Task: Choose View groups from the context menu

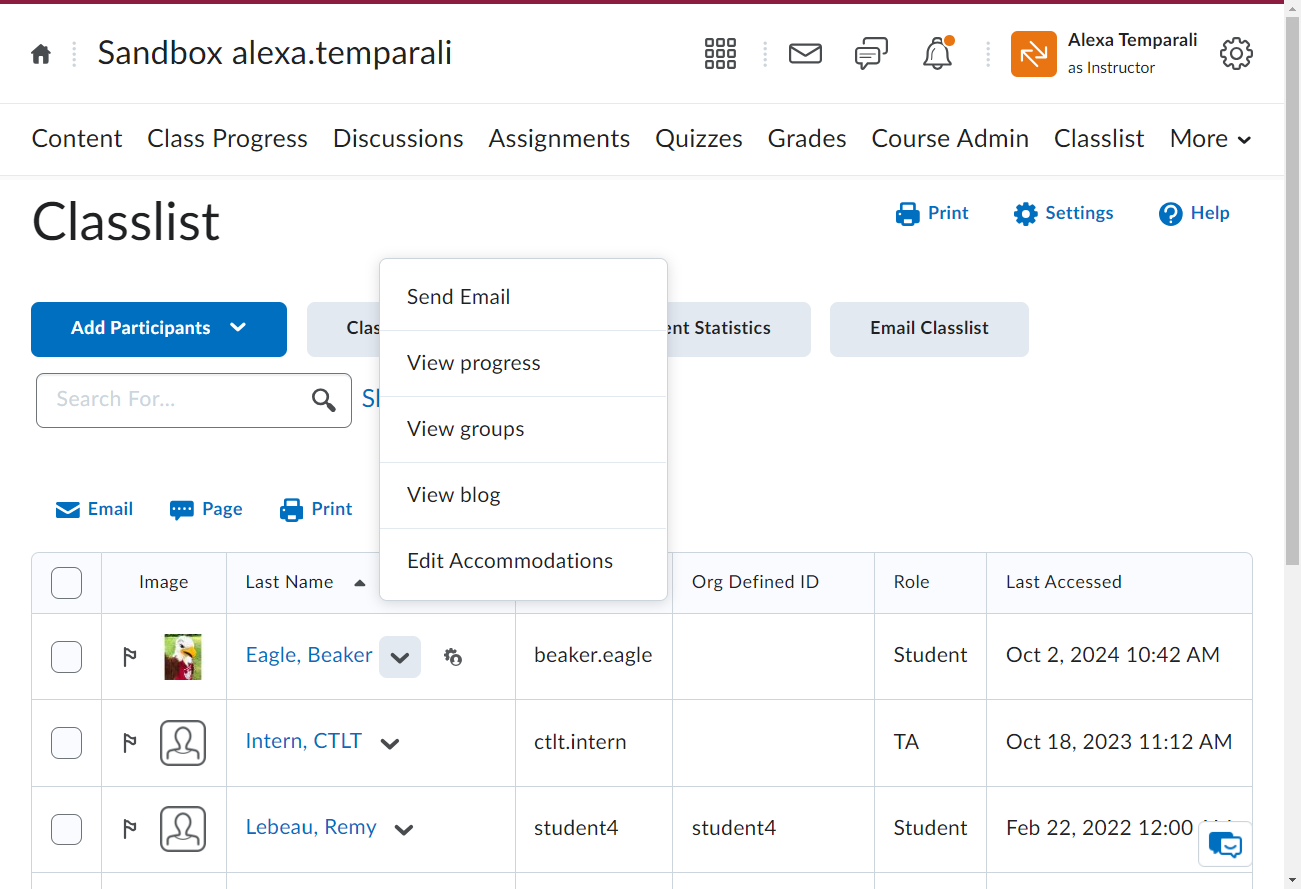Action: pyautogui.click(x=523, y=429)
